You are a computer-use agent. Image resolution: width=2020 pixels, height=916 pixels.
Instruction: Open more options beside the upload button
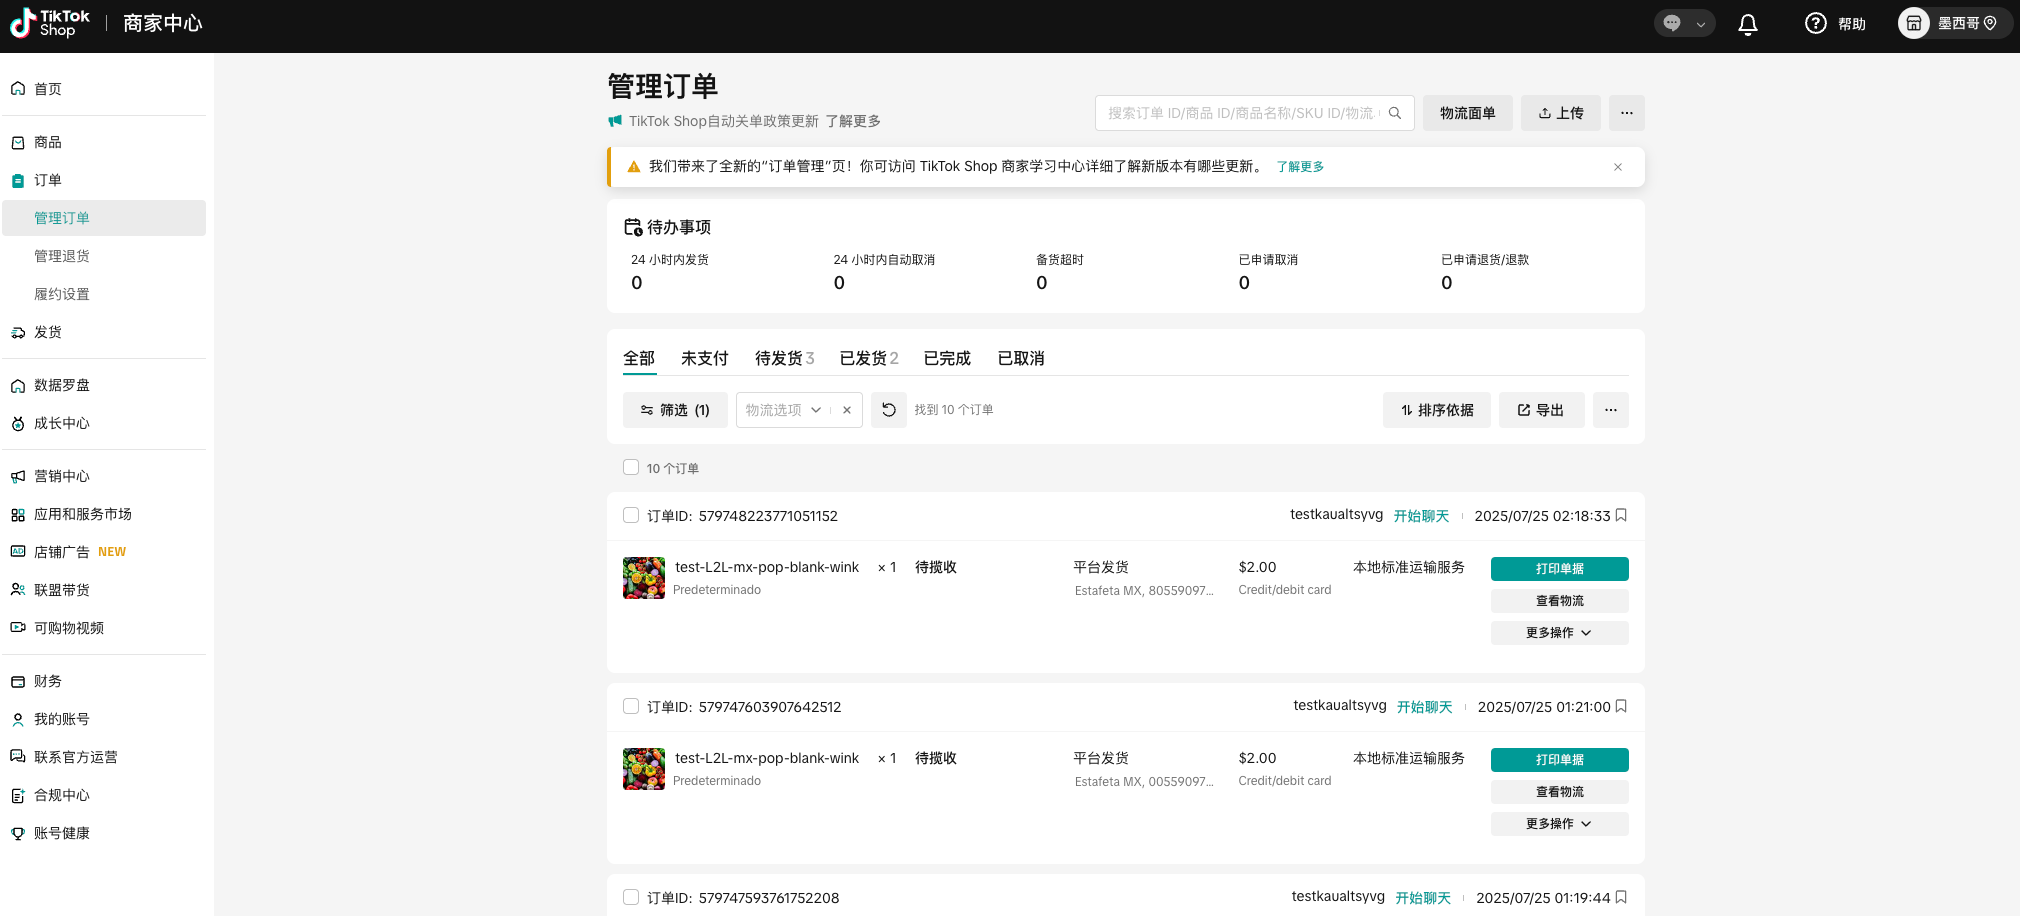tap(1626, 113)
